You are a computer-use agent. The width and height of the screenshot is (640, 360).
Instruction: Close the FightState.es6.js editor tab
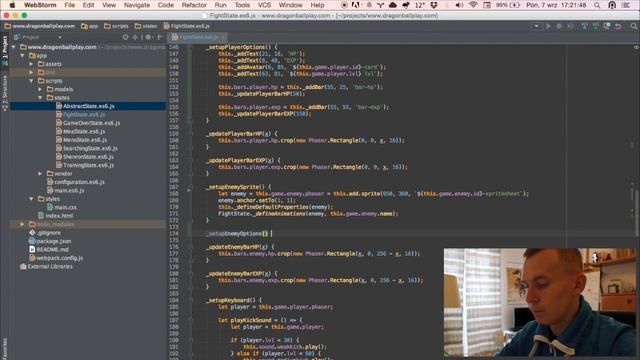tap(223, 37)
